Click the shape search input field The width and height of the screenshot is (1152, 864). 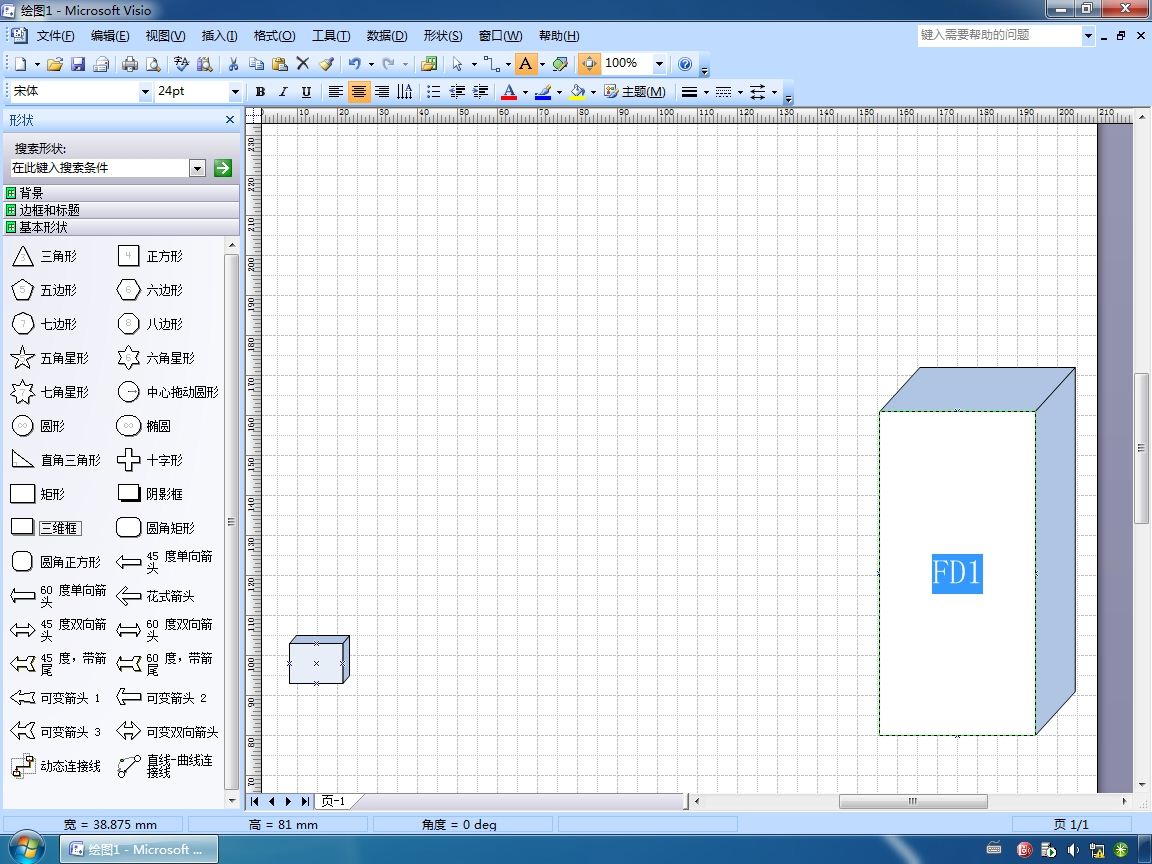point(99,168)
